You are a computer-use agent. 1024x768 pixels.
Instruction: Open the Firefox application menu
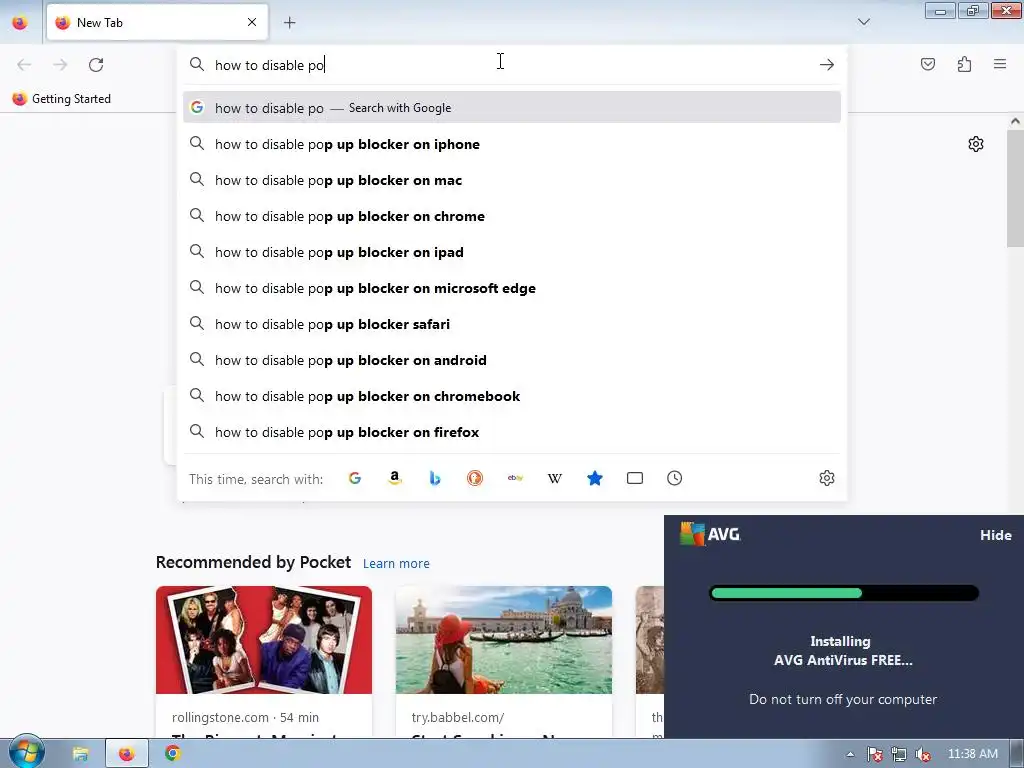pos(1000,64)
